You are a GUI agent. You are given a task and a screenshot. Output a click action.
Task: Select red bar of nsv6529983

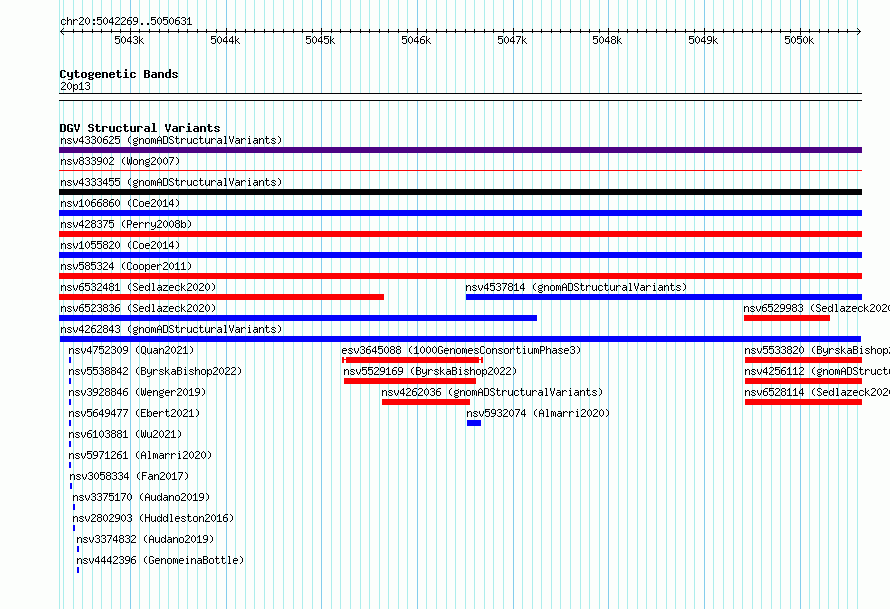(787, 318)
